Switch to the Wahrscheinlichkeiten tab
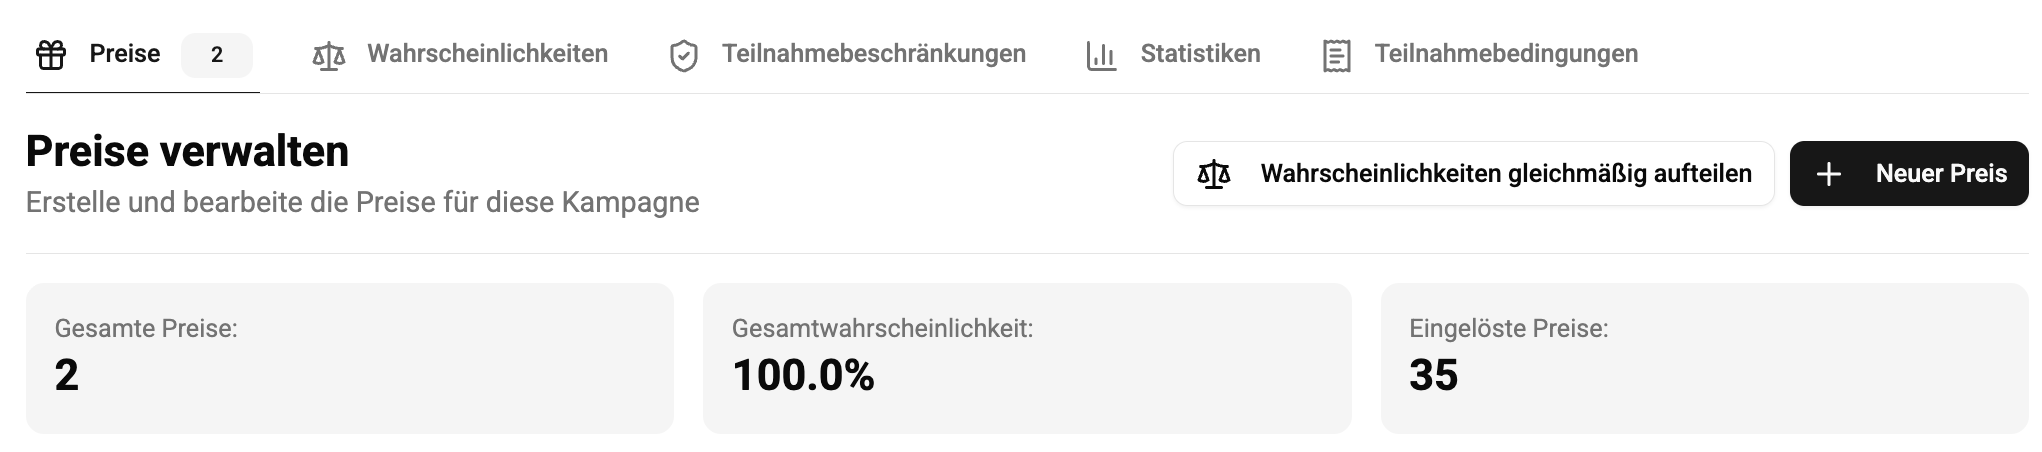Image resolution: width=2042 pixels, height=452 pixels. [487, 54]
